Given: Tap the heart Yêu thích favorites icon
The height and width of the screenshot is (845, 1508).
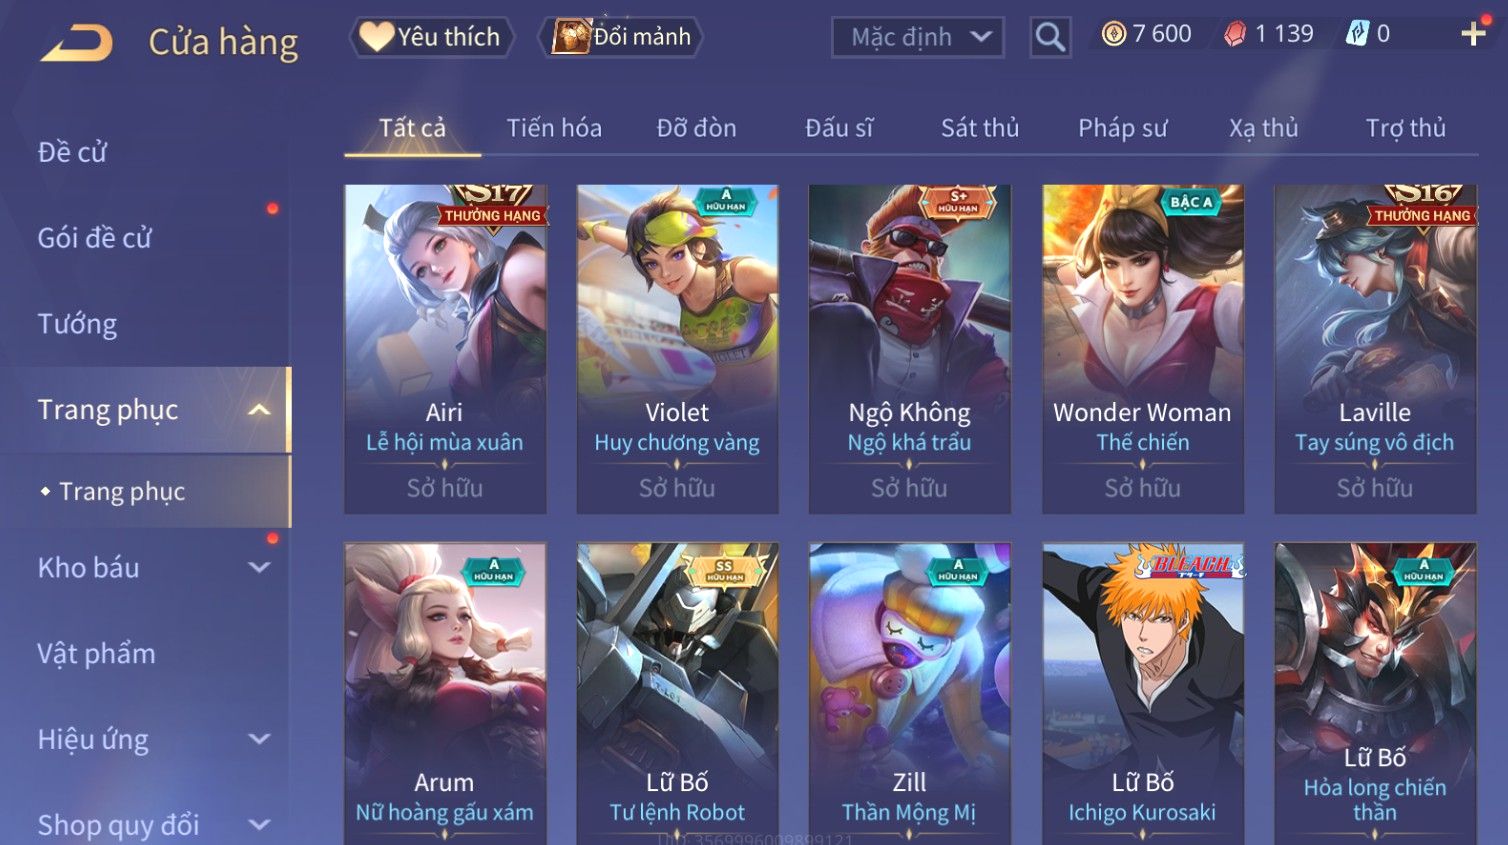Looking at the screenshot, I should pyautogui.click(x=377, y=36).
